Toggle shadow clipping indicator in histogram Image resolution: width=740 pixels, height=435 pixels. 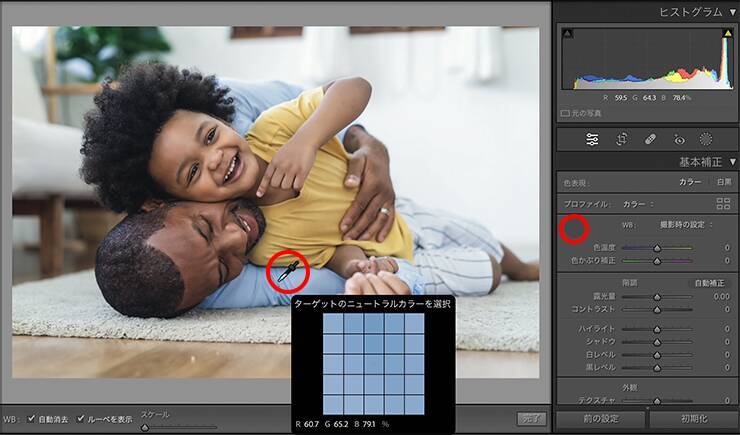567,34
